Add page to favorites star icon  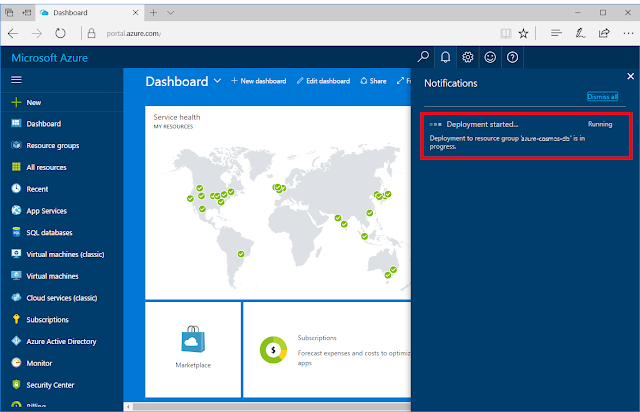523,33
